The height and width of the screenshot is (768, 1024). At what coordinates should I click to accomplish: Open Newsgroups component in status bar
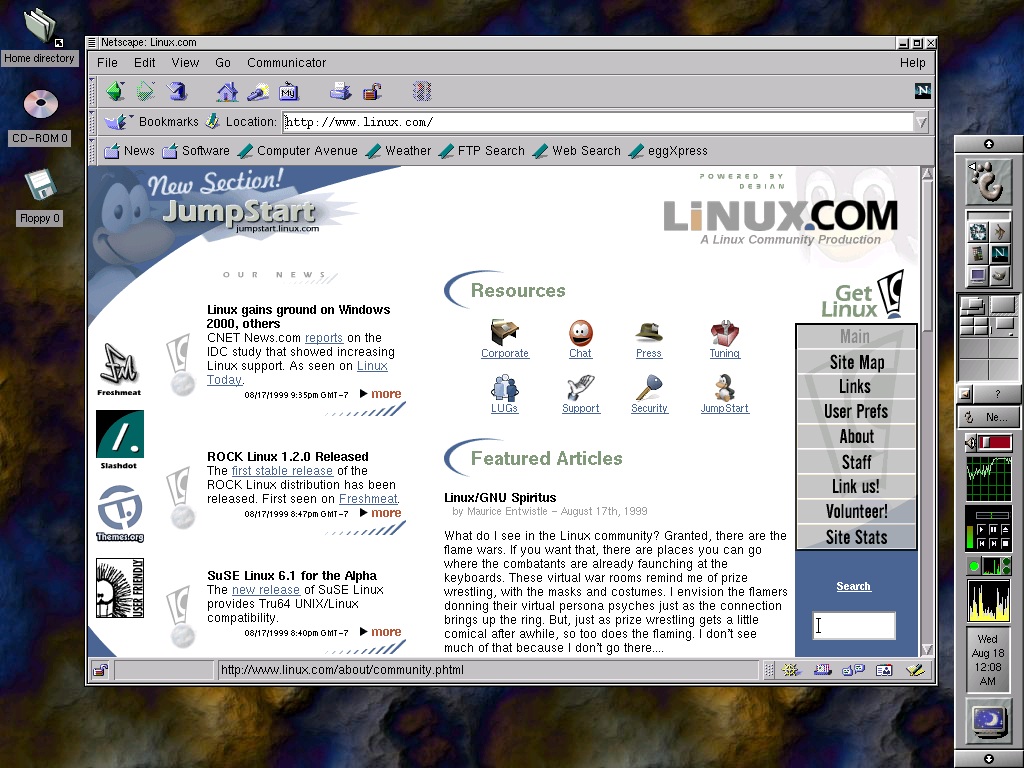(x=853, y=670)
